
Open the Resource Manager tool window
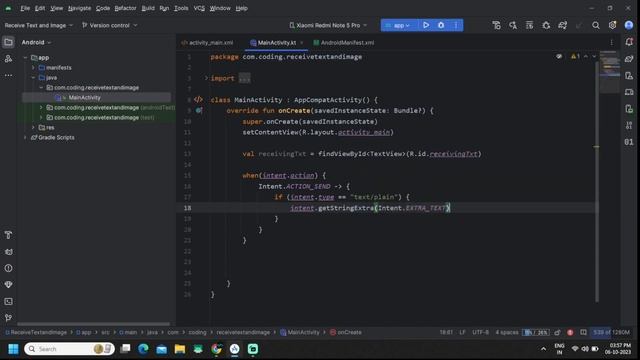(8, 59)
